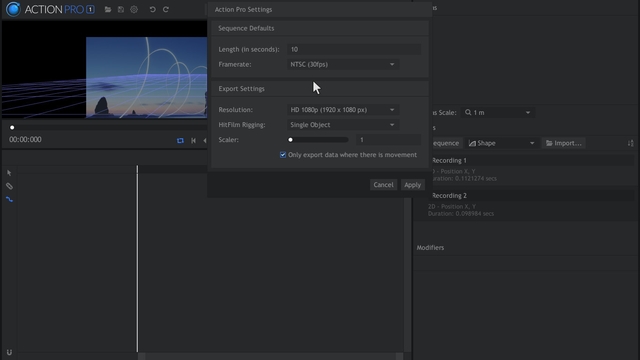Click the step back playback arrow
The height and width of the screenshot is (360, 640).
[204, 140]
